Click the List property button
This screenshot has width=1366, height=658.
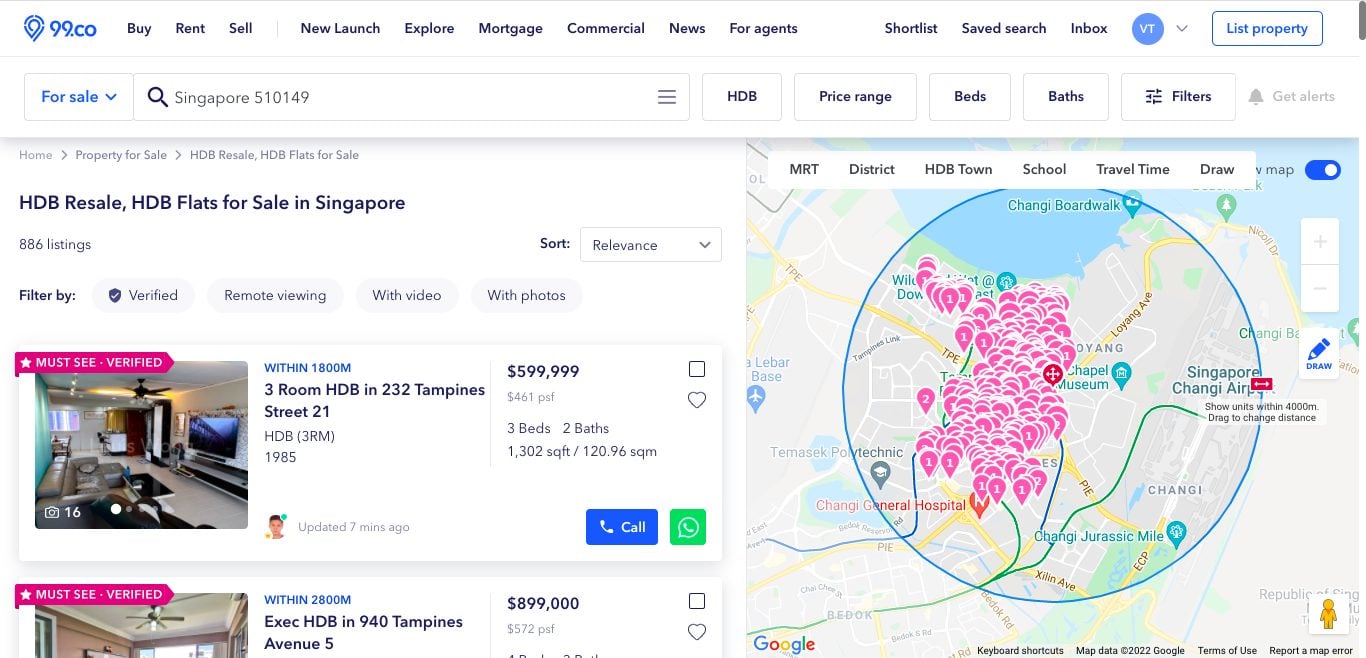click(1267, 28)
